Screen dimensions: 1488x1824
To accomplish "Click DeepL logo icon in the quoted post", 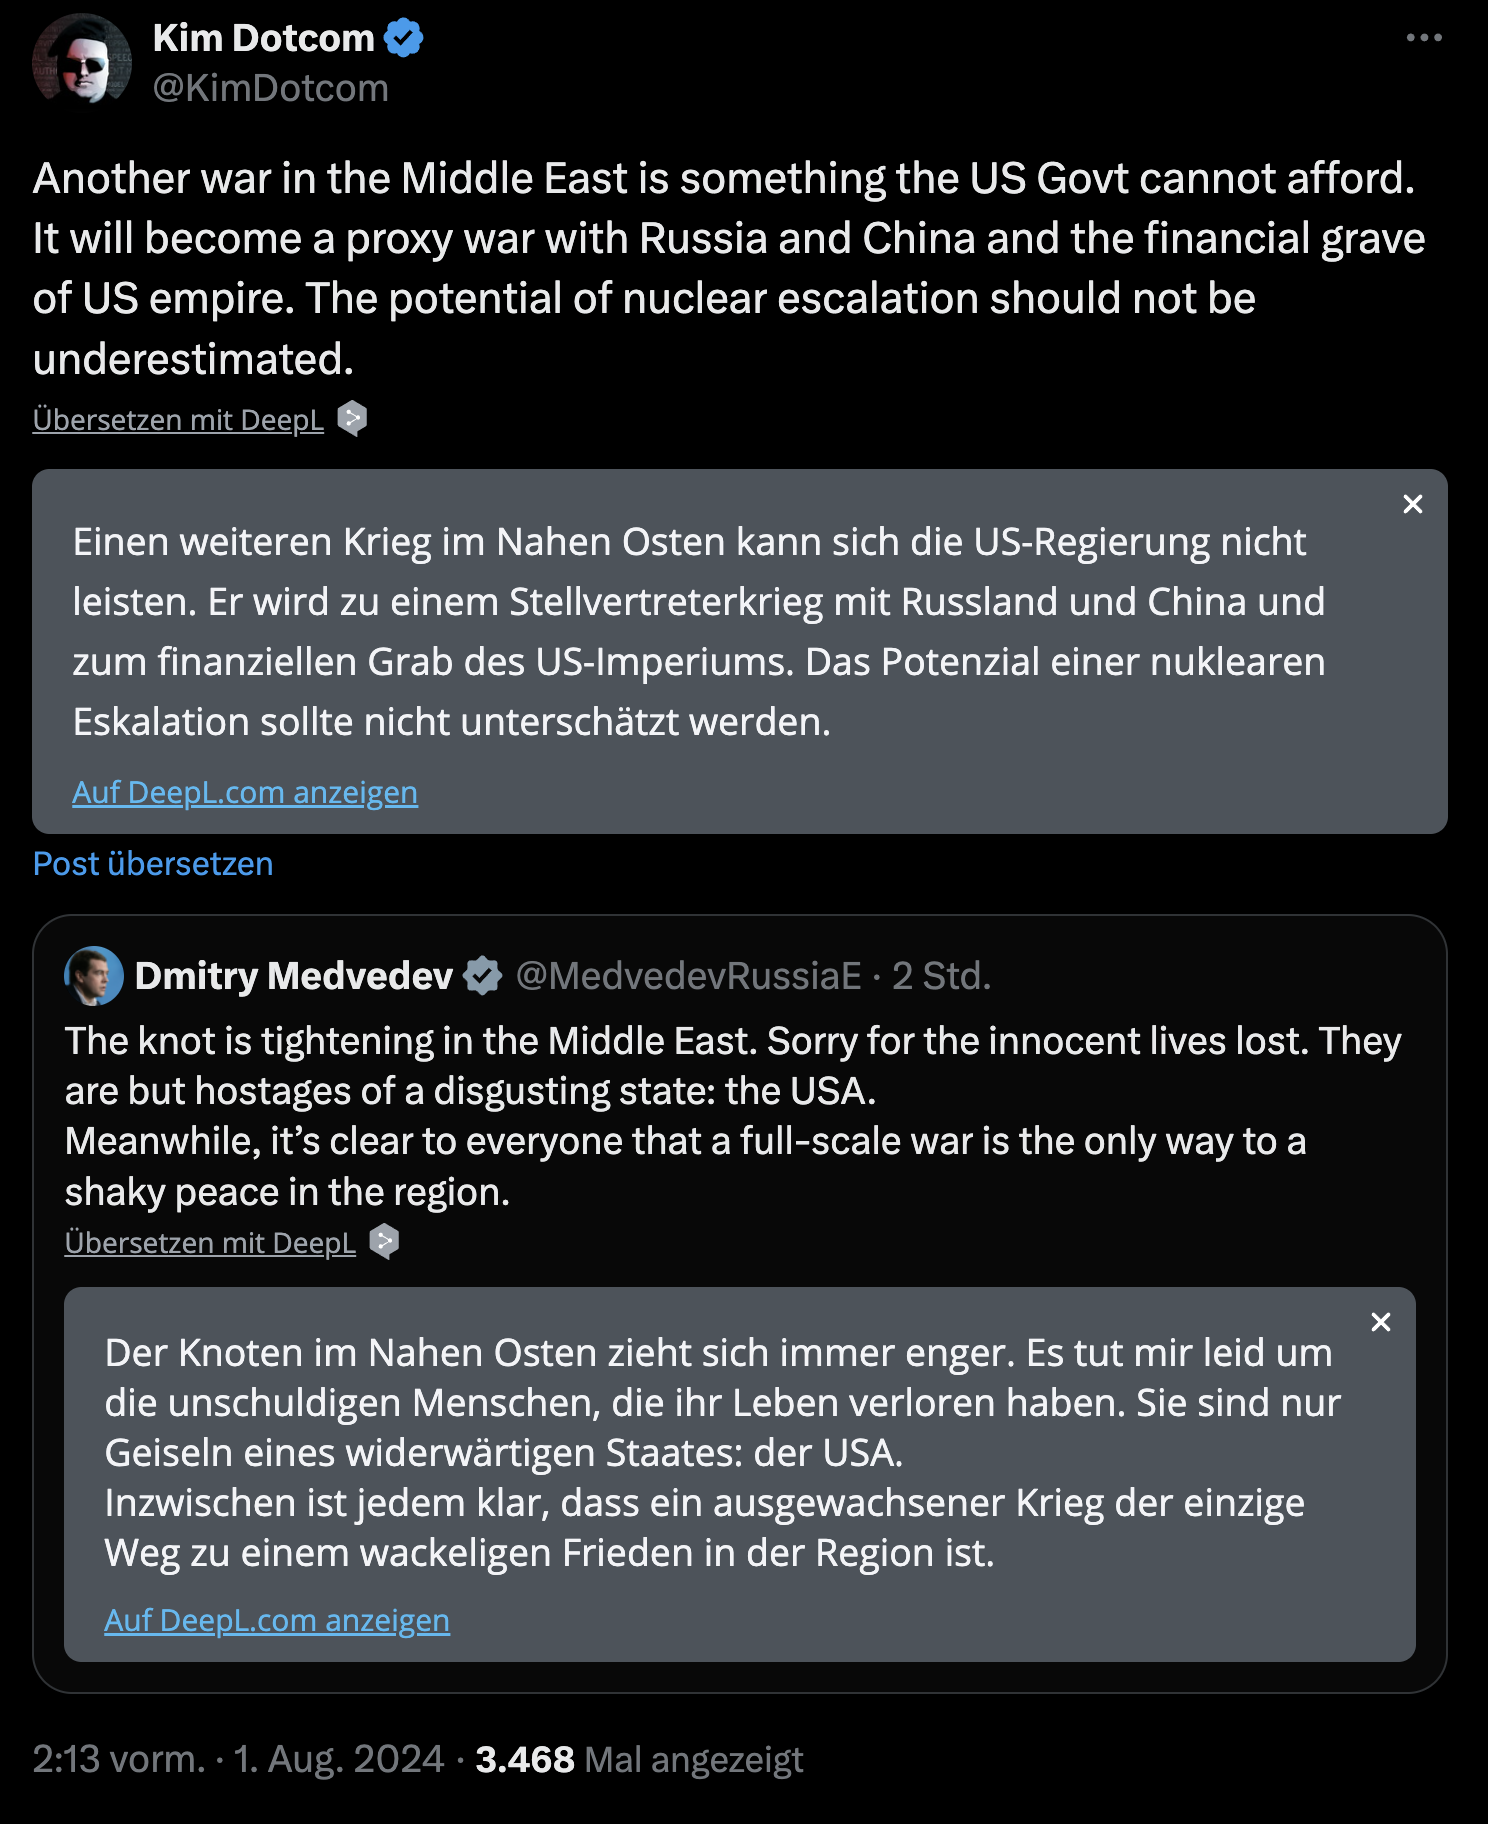I will (x=384, y=1242).
